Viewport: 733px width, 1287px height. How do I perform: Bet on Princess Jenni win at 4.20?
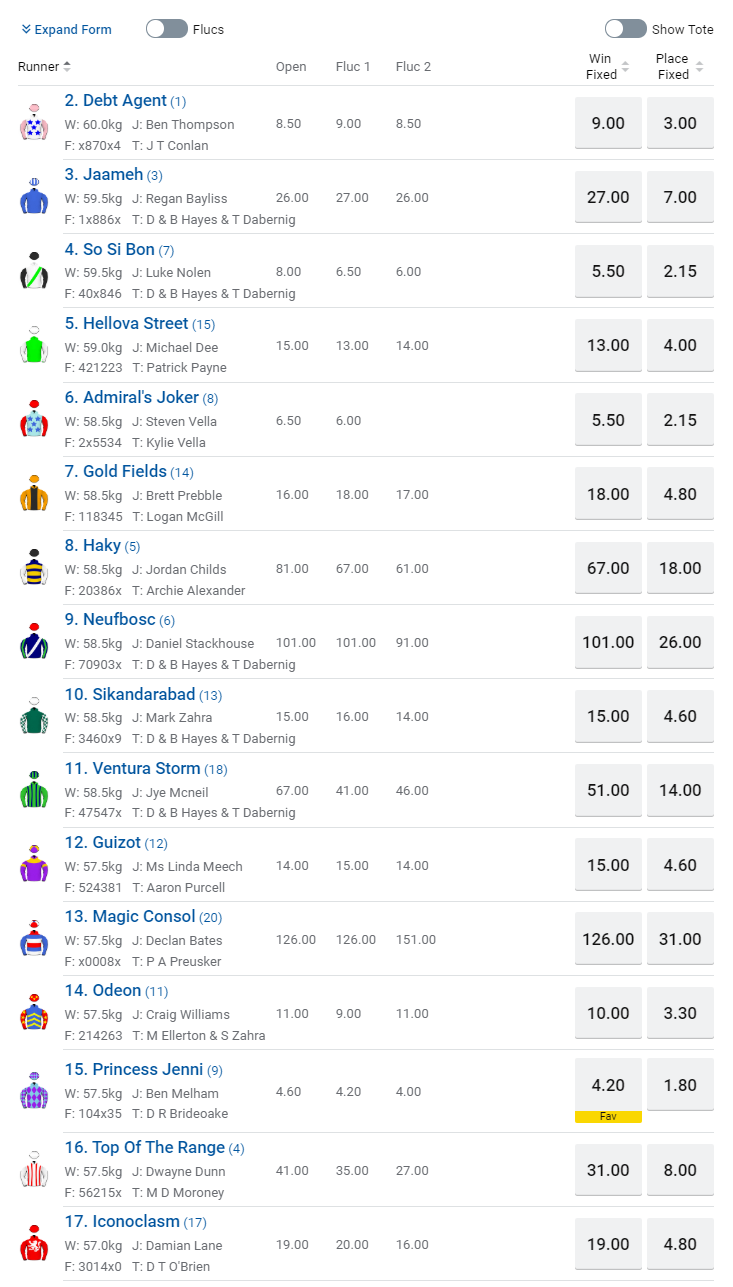608,1085
